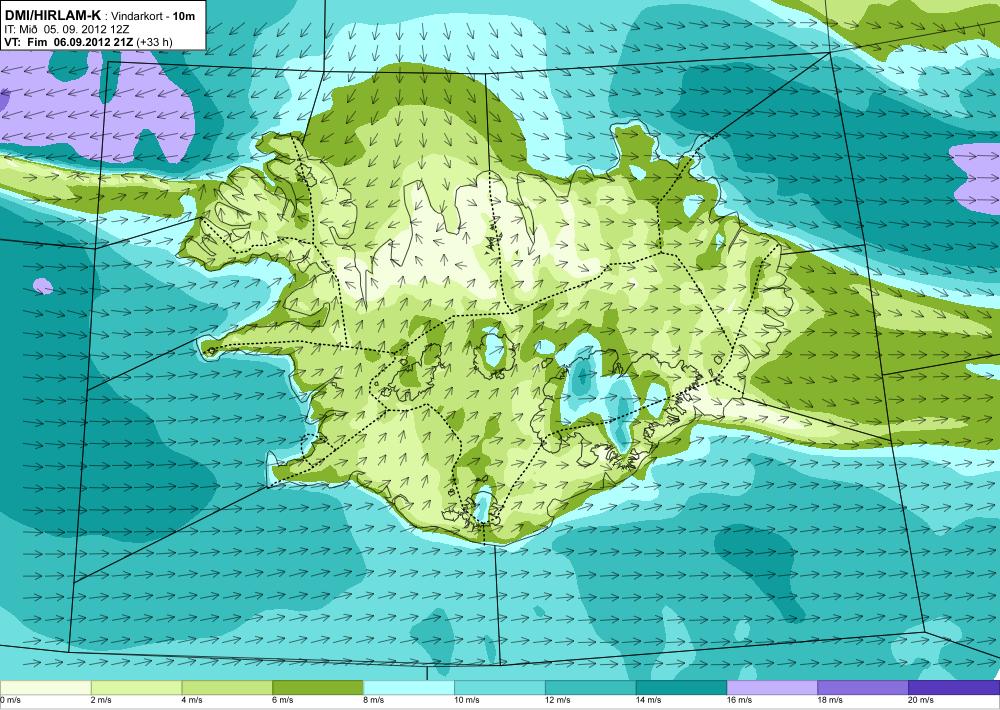This screenshot has height=710, width=1000.
Task: Click the turquoise 10–12 m/s legend swatch
Action: [x=499, y=688]
